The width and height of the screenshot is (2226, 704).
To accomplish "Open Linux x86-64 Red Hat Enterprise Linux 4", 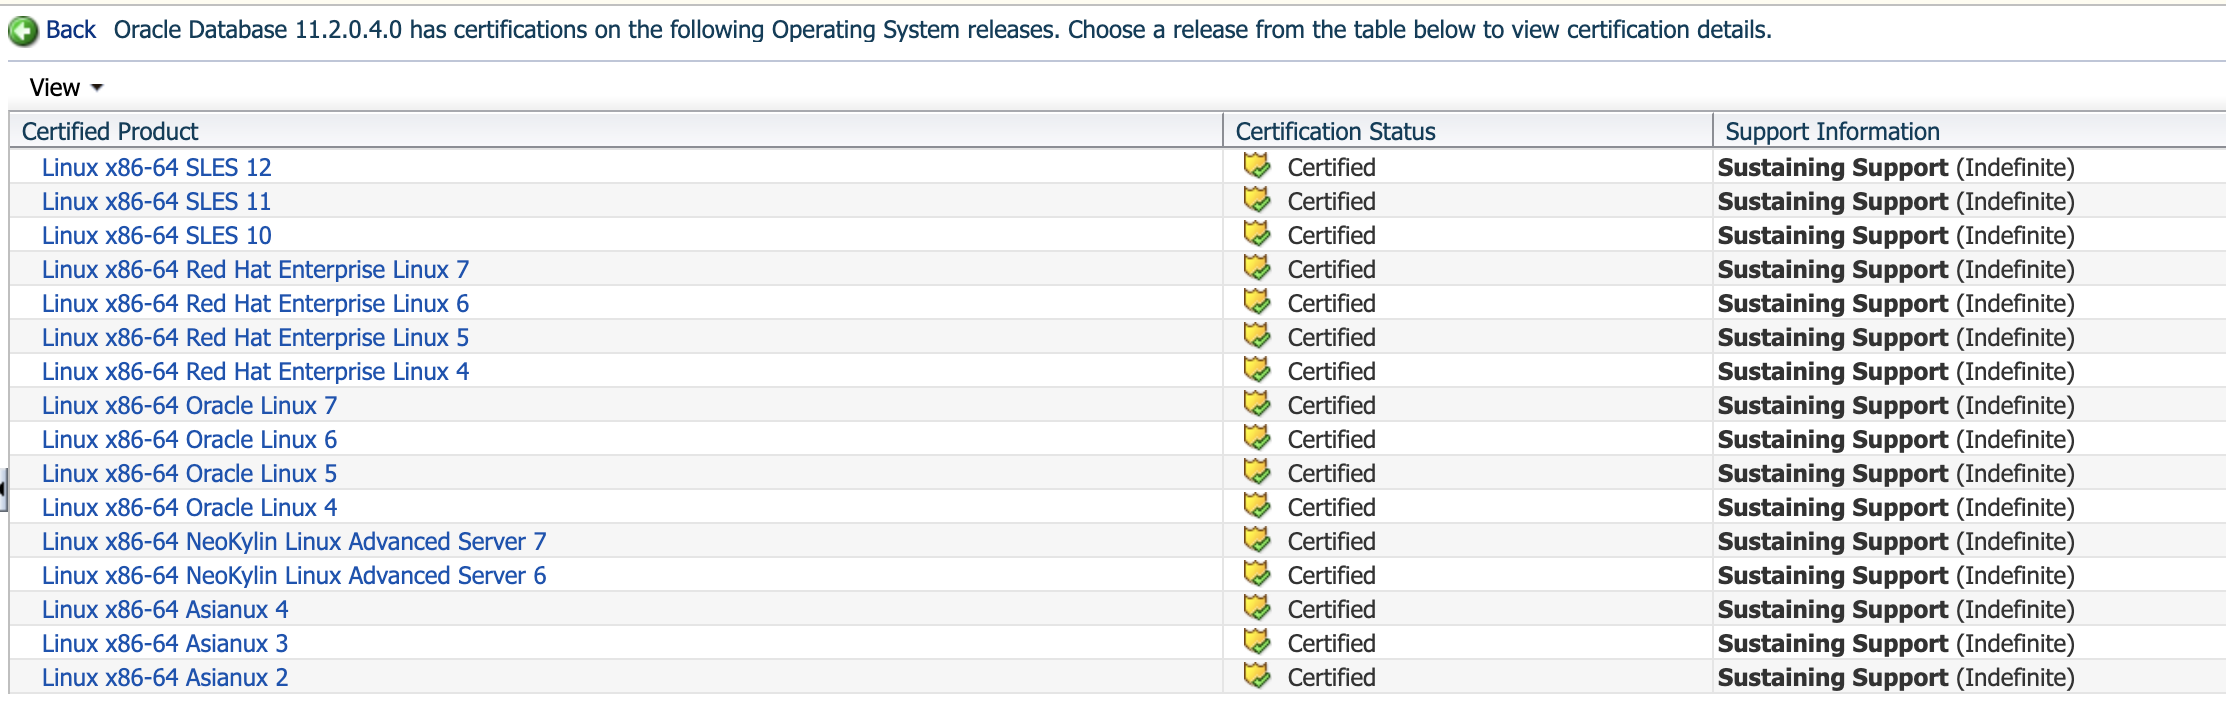I will pos(255,372).
